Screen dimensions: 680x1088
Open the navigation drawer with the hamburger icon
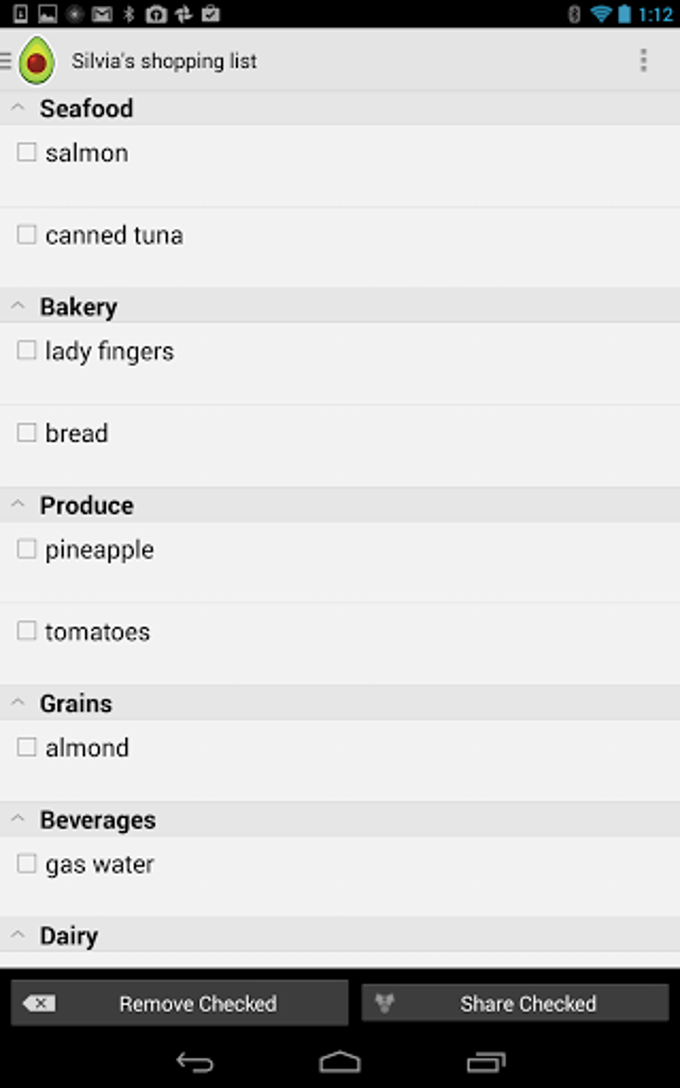[7, 59]
